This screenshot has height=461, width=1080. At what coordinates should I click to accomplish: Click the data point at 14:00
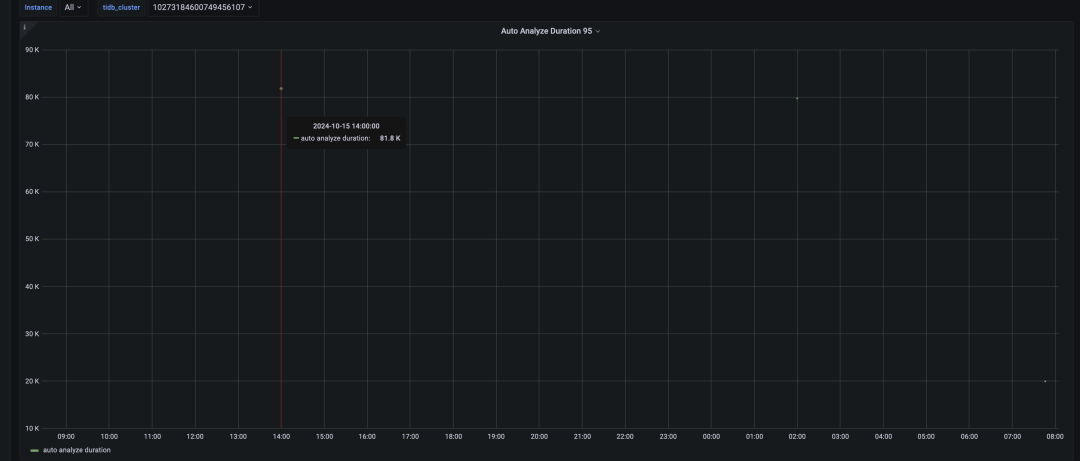coord(281,88)
